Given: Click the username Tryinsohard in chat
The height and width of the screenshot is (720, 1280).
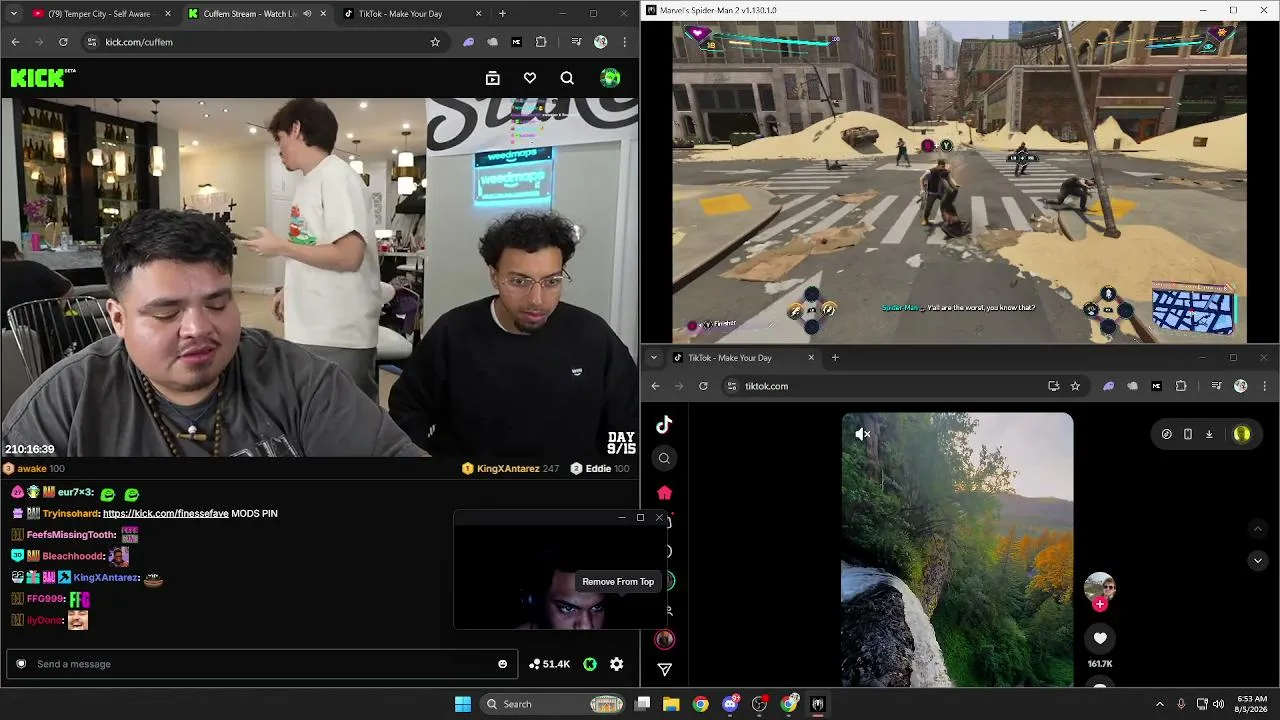Looking at the screenshot, I should [70, 513].
